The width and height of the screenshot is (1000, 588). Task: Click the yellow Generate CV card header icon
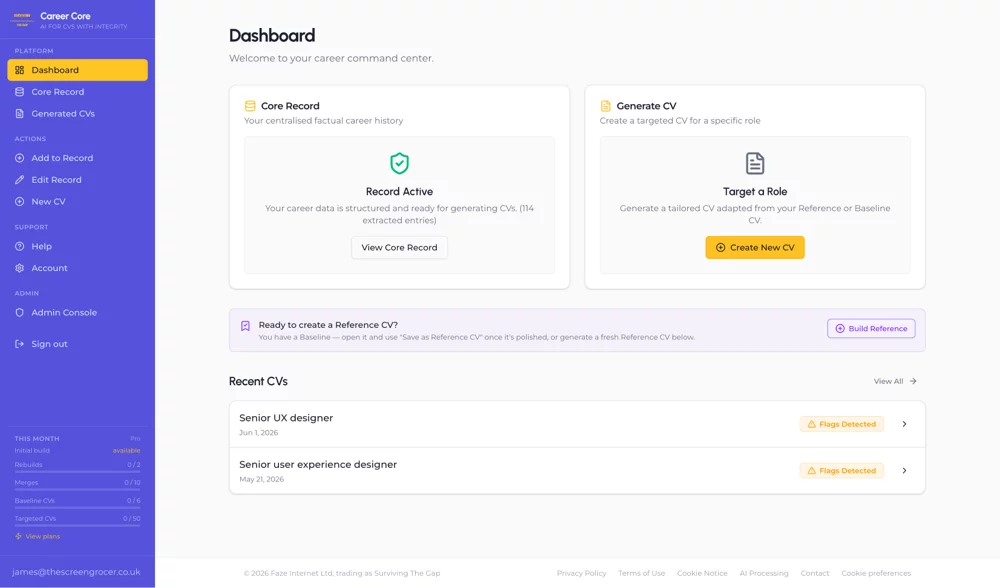[x=605, y=106]
